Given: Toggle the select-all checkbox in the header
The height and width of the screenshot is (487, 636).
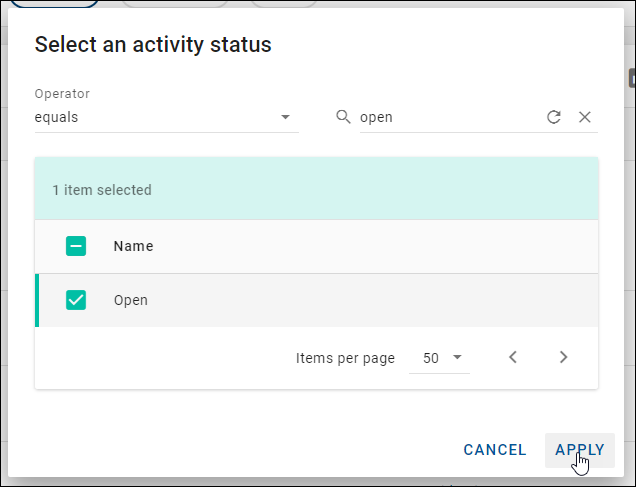Looking at the screenshot, I should (x=76, y=246).
